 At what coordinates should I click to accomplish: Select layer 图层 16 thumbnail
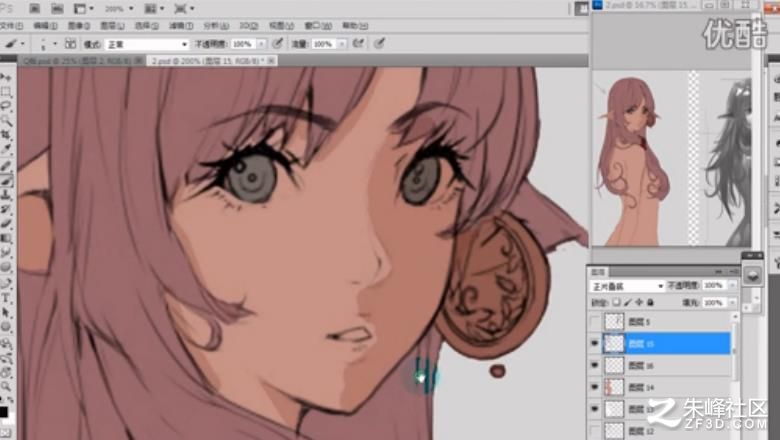(x=614, y=365)
